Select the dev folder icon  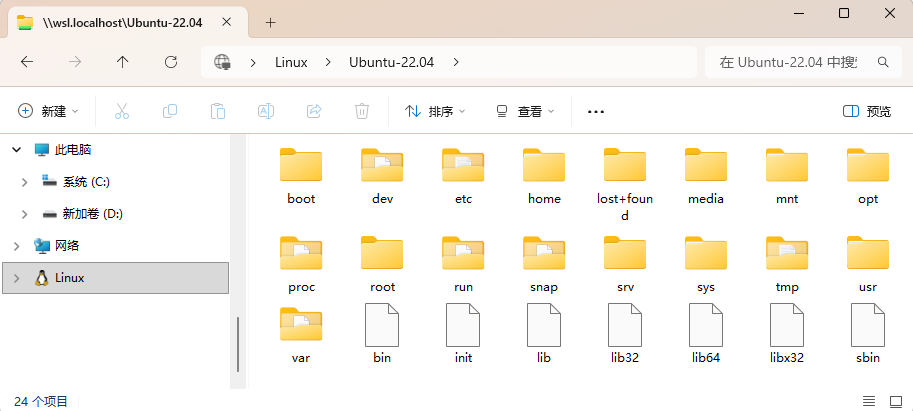pyautogui.click(x=382, y=165)
